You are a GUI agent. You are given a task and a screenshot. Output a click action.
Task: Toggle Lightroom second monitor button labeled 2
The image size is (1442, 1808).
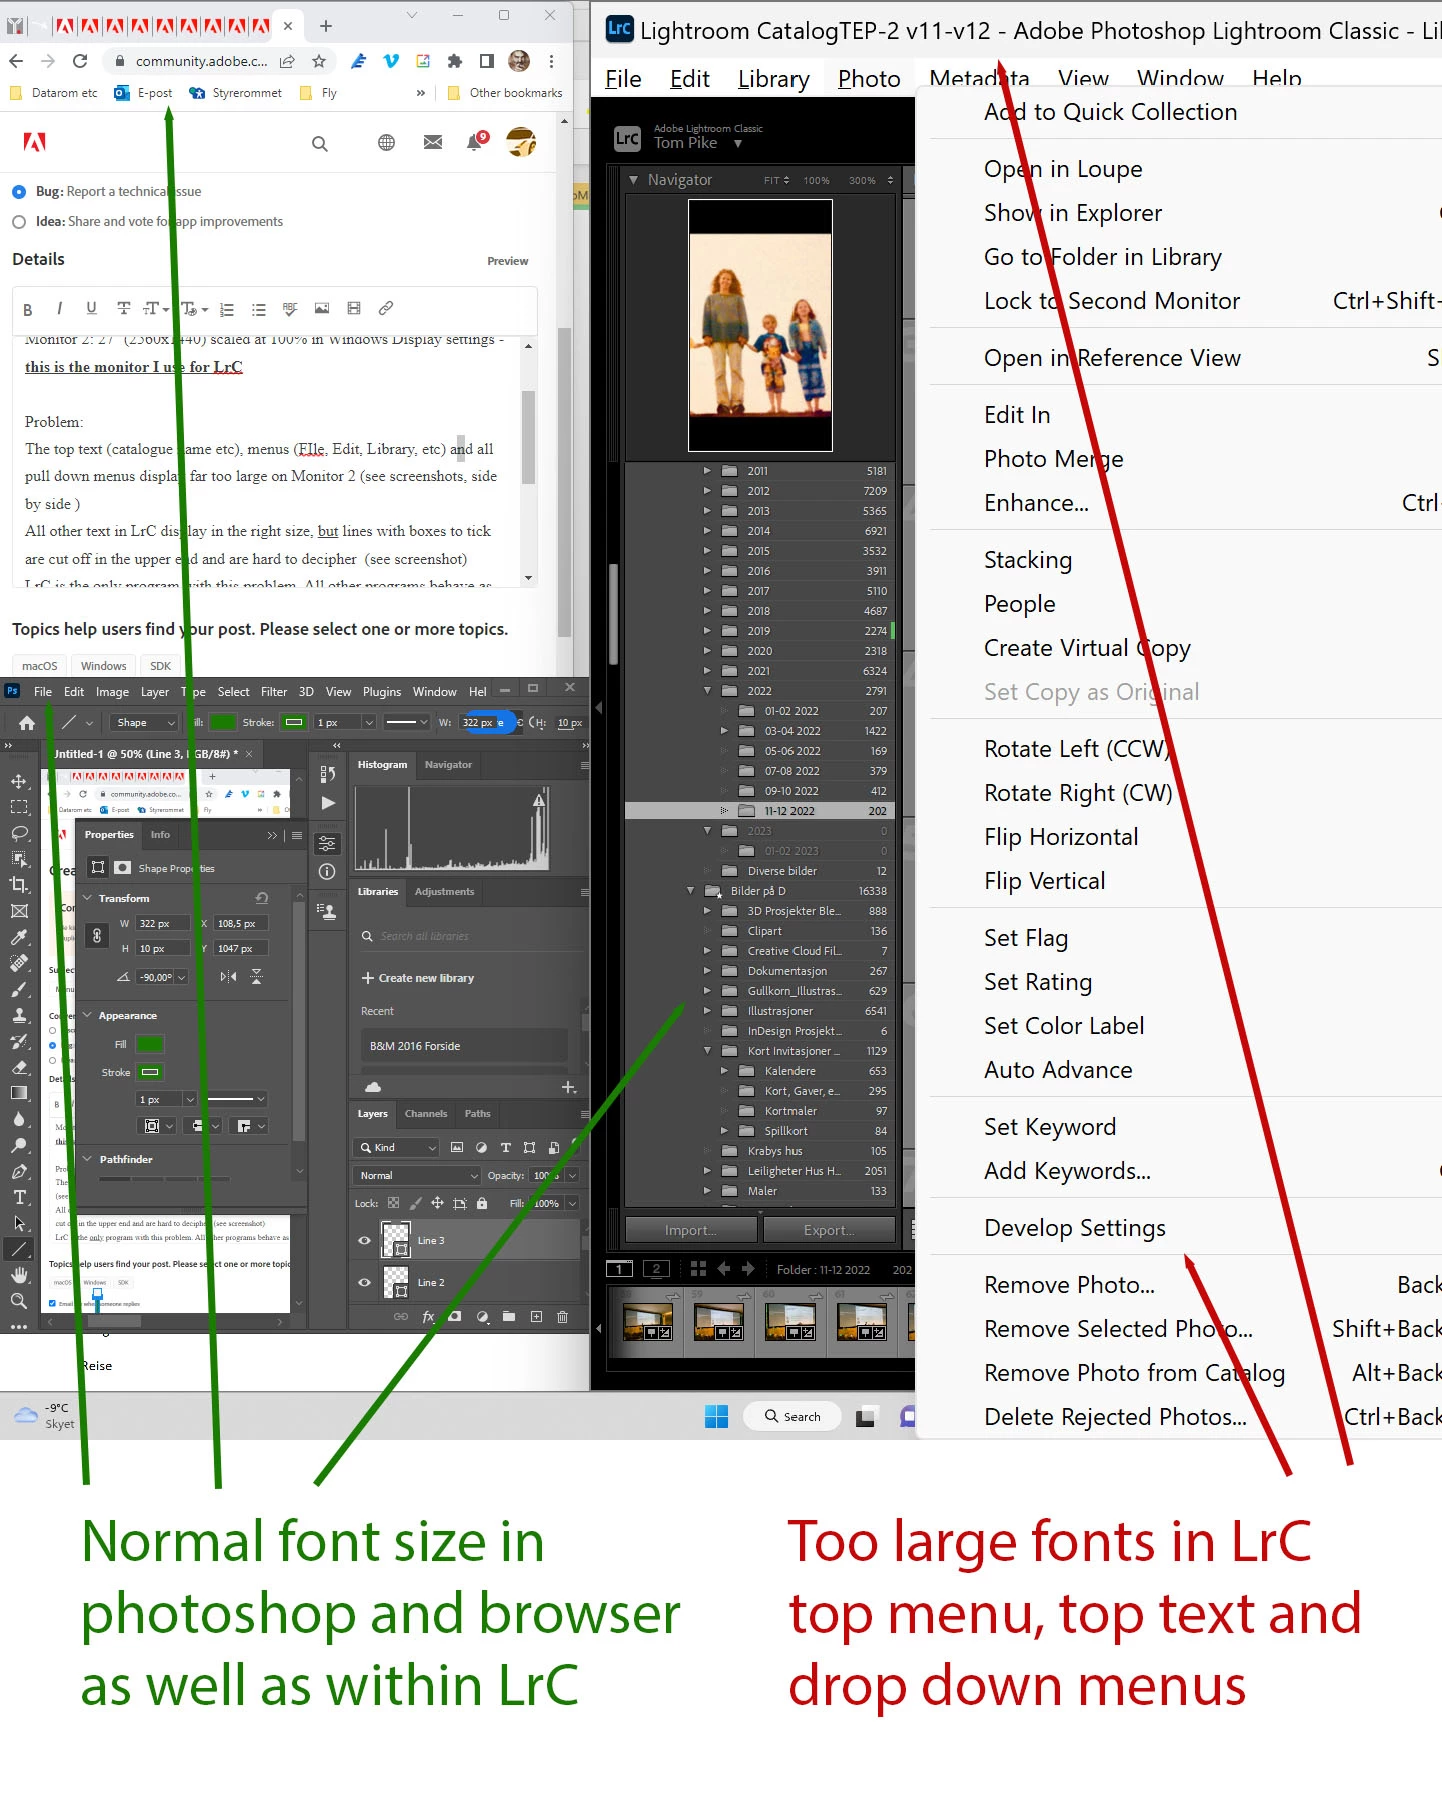pyautogui.click(x=656, y=1269)
